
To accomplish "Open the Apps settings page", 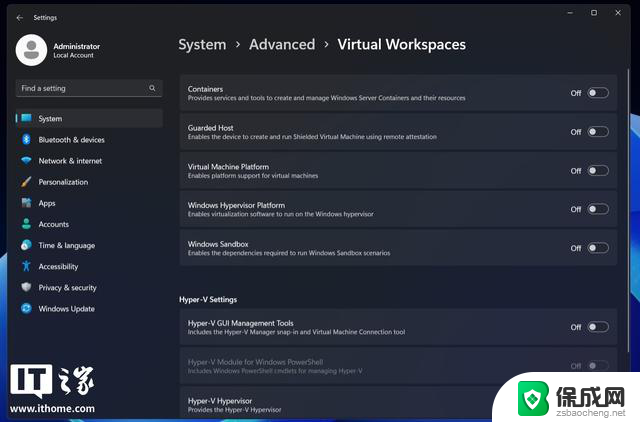I will (x=89, y=203).
